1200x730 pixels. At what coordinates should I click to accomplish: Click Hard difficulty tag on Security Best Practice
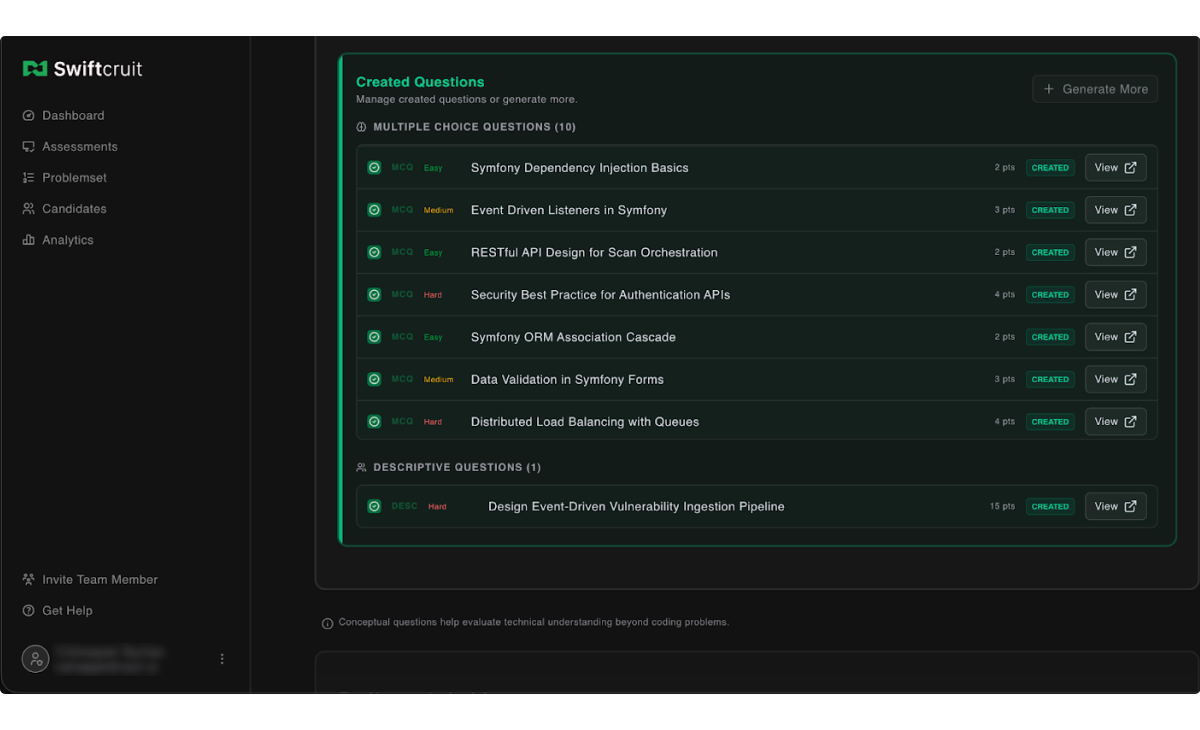point(433,295)
